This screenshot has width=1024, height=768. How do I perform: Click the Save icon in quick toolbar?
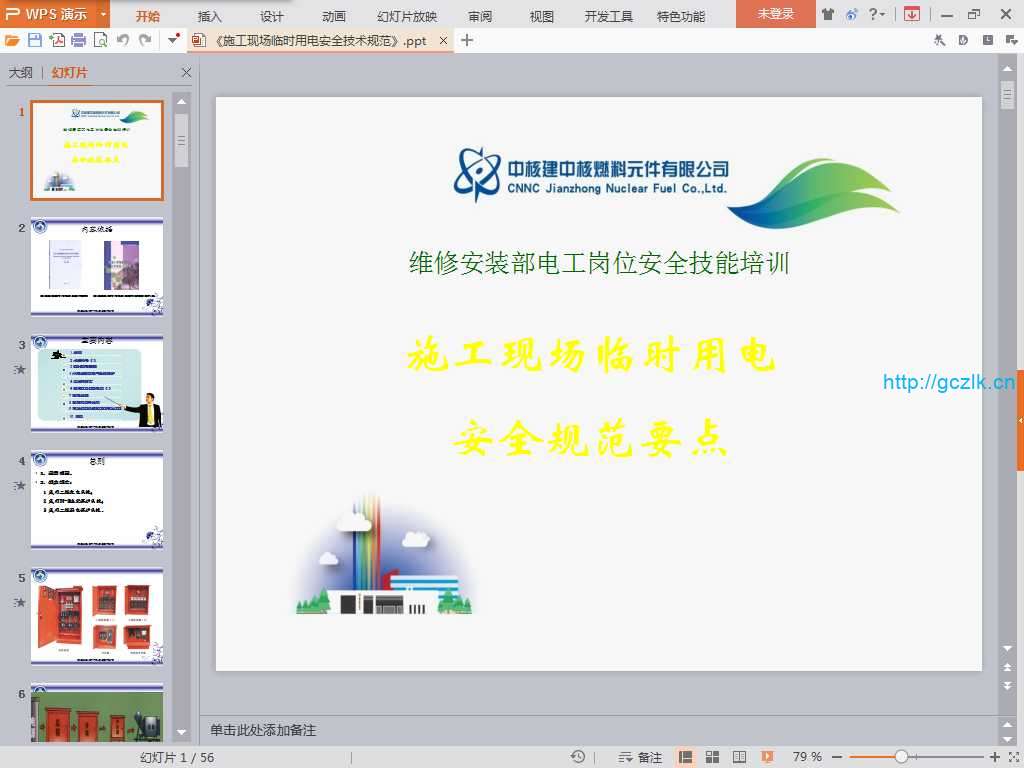coord(35,40)
